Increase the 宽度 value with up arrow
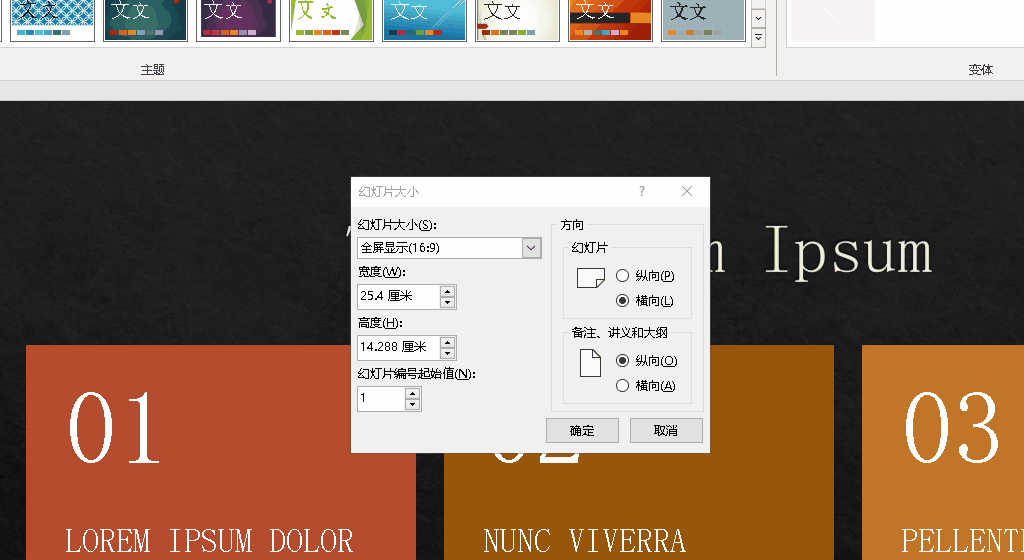 point(448,291)
